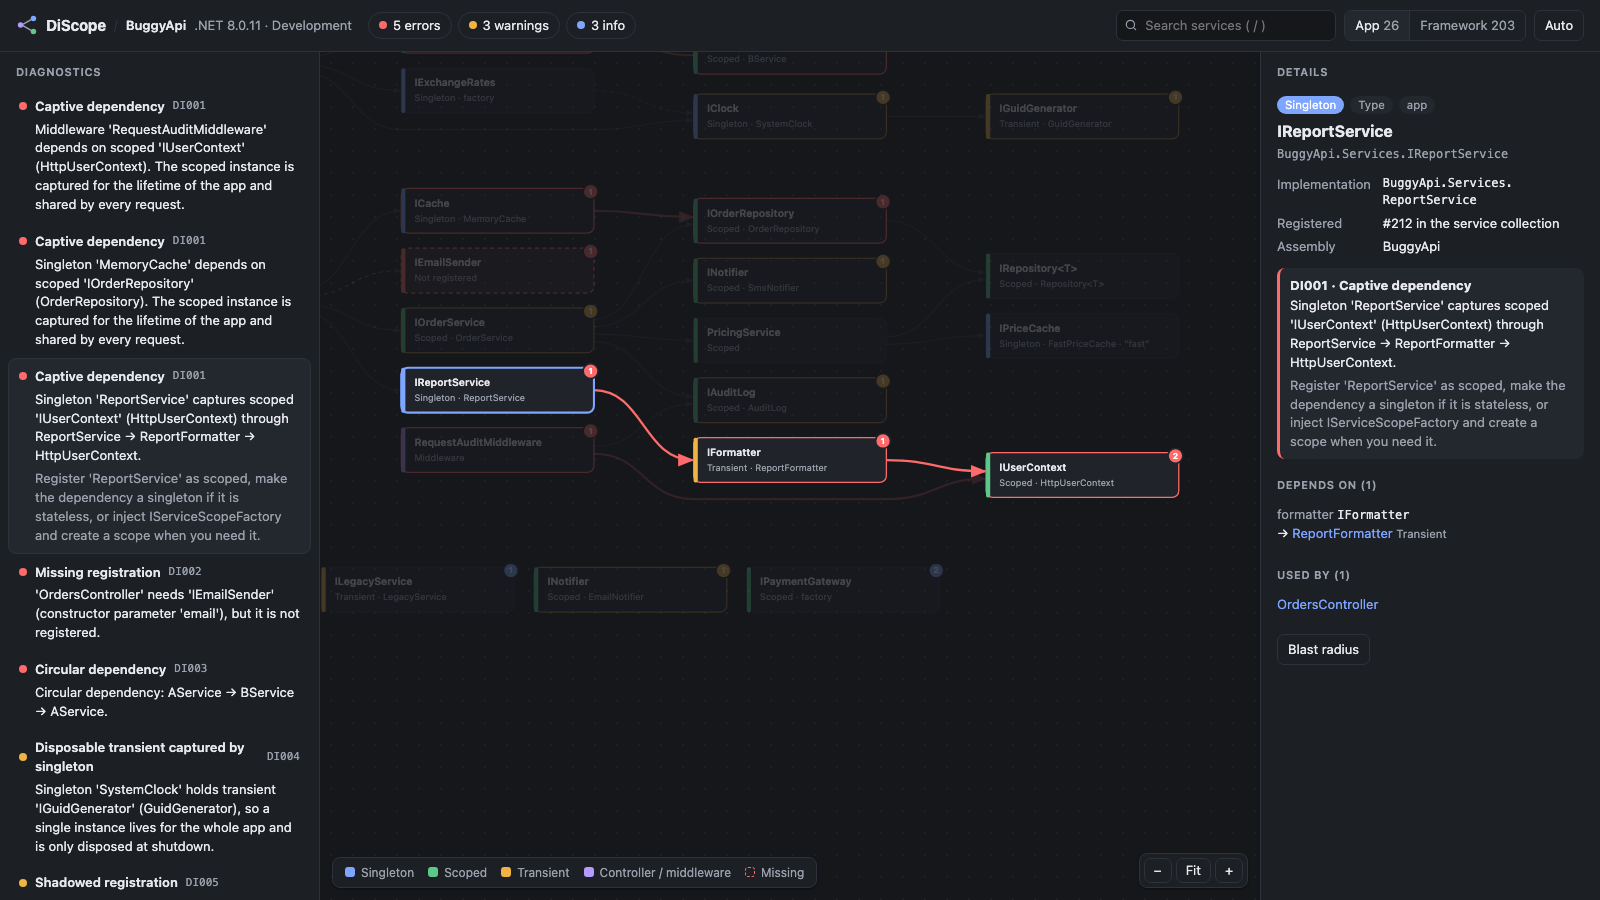Switch to App 26 services
This screenshot has width=1600, height=900.
tap(1377, 25)
